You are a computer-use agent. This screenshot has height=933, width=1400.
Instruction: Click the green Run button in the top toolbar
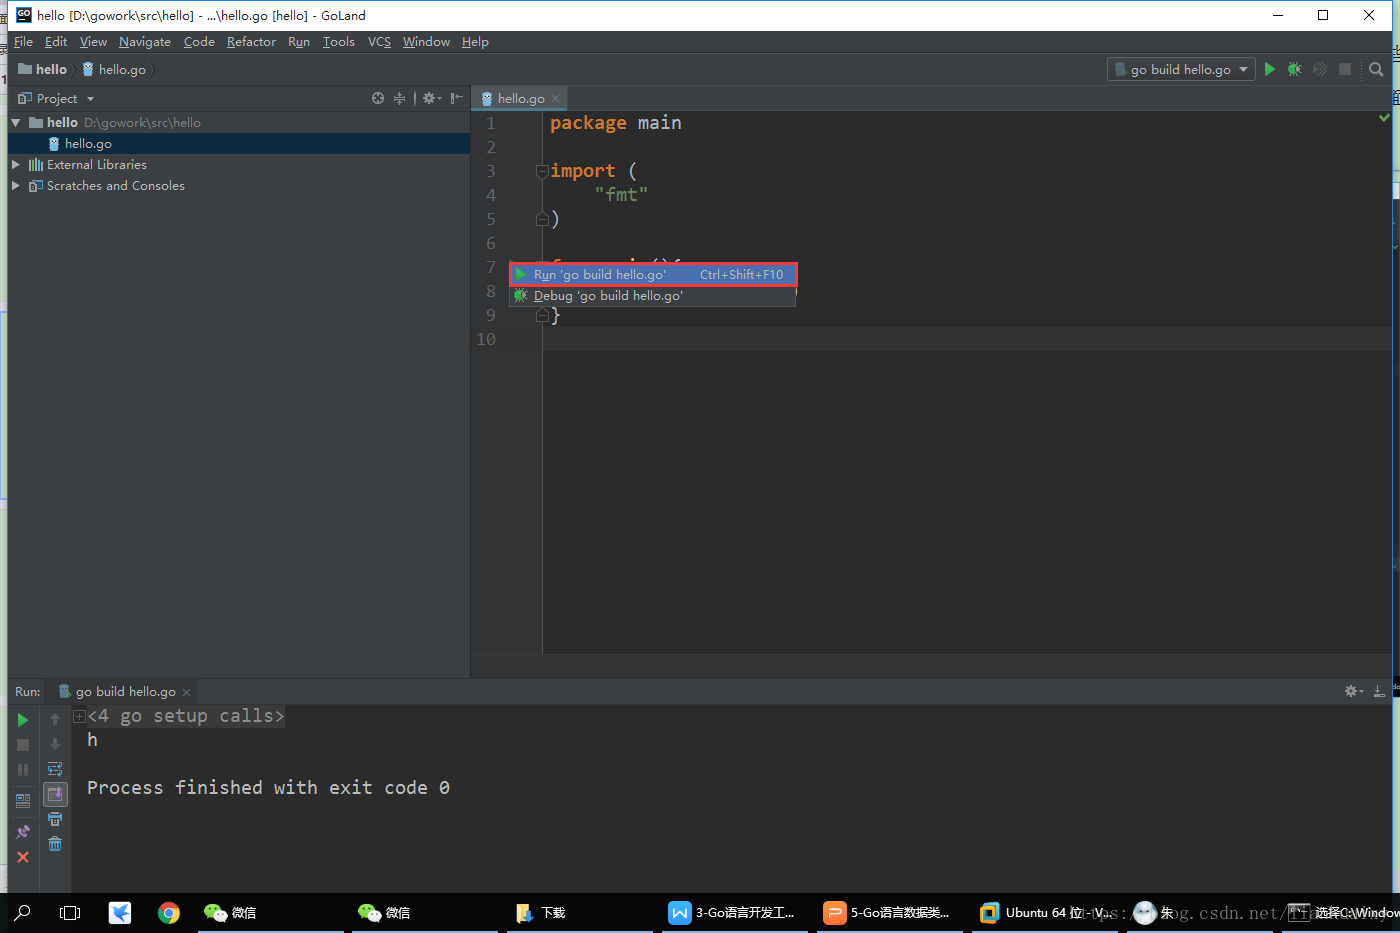point(1270,69)
